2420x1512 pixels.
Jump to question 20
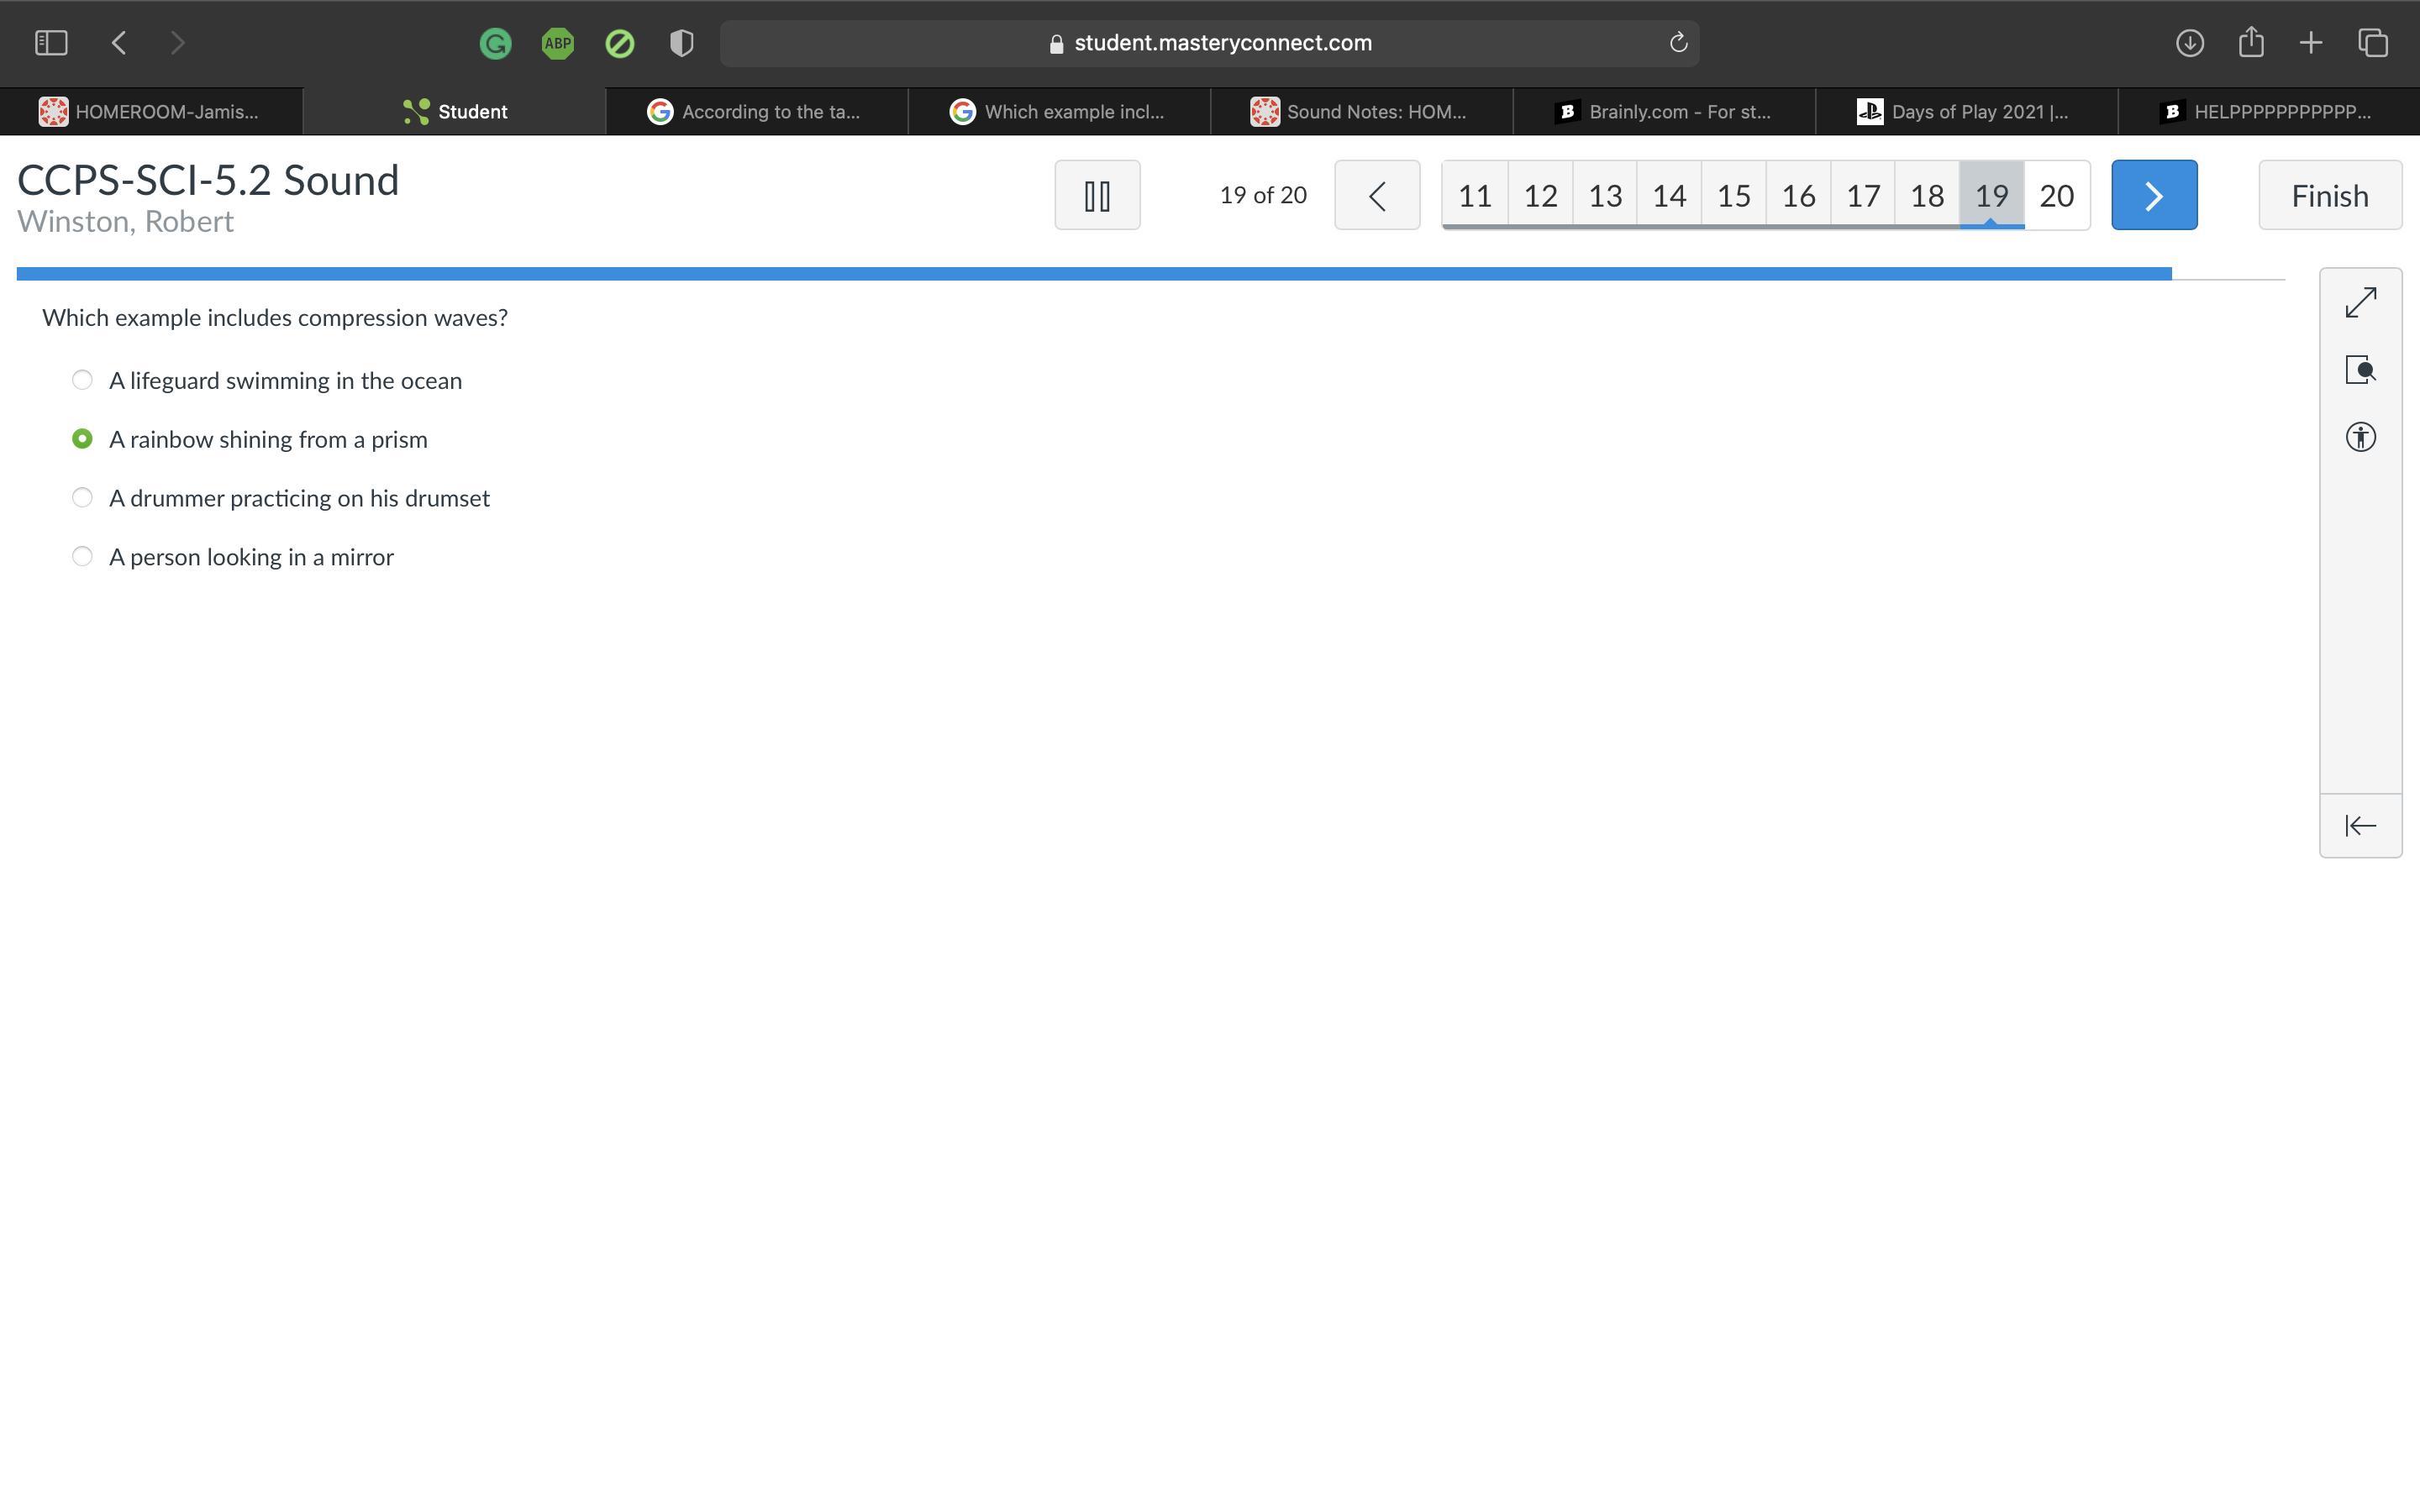[x=2056, y=195]
